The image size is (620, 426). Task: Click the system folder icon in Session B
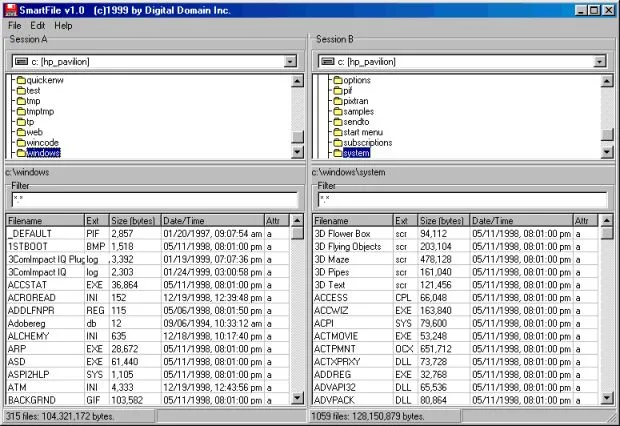click(x=335, y=153)
